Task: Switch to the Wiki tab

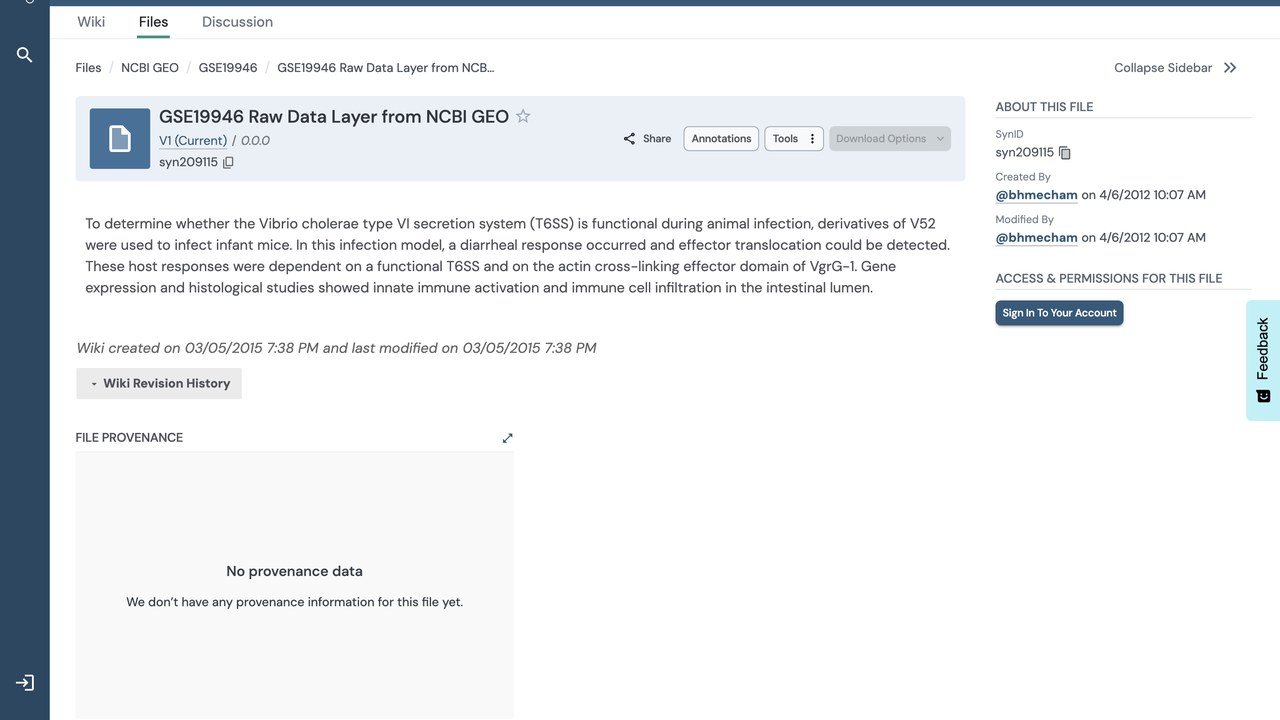Action: 91,21
